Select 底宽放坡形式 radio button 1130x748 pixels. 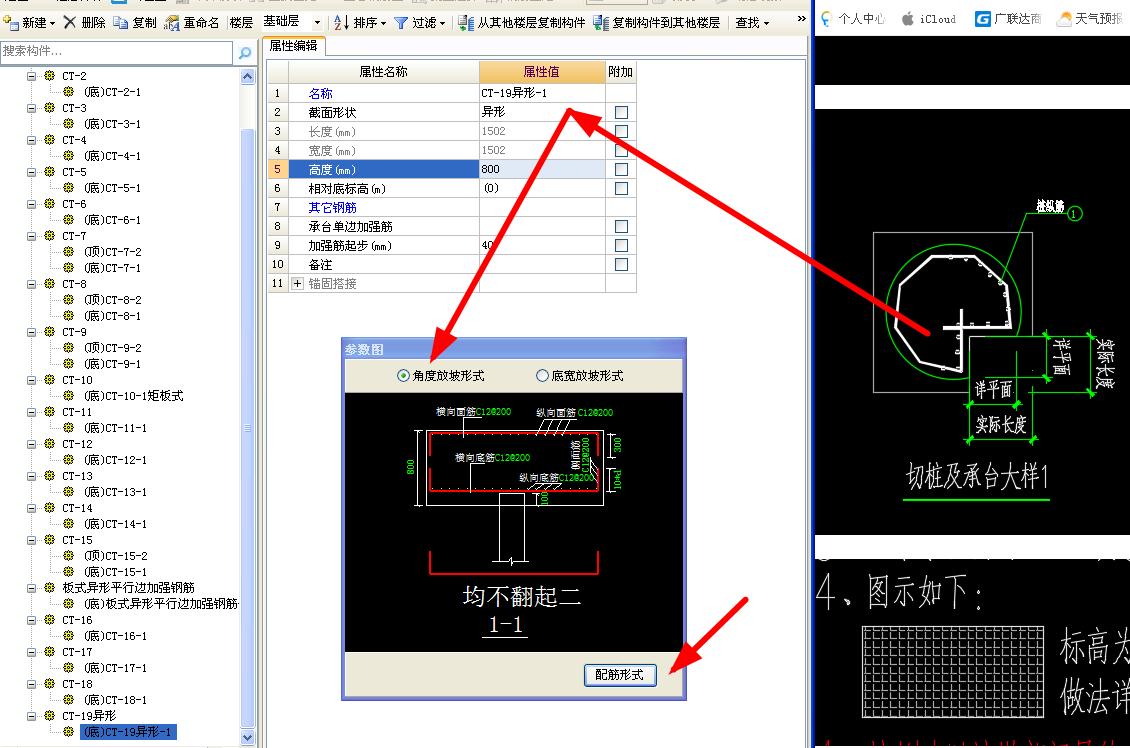(x=542, y=375)
